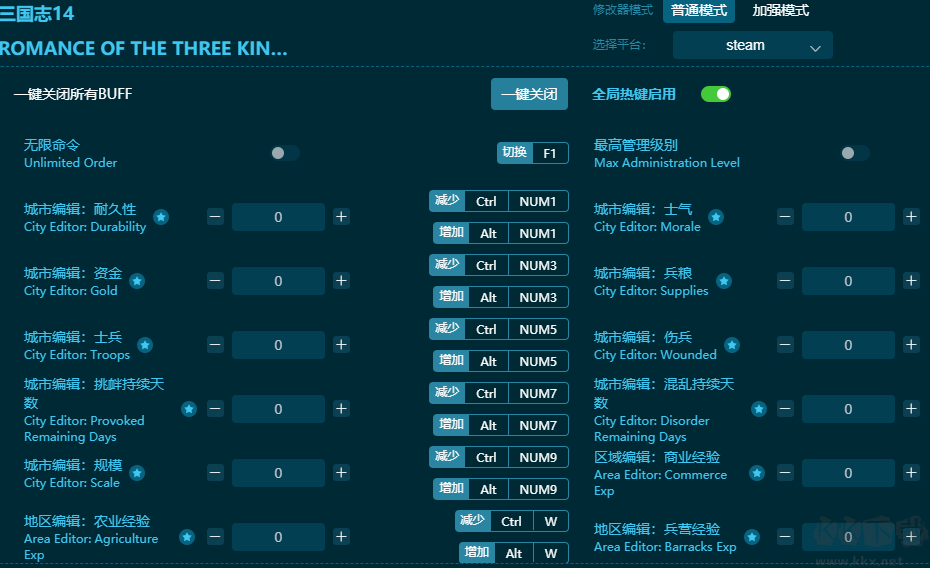This screenshot has height=568, width=930.
Task: Click star icon beside Commerce Exp
Action: point(756,473)
